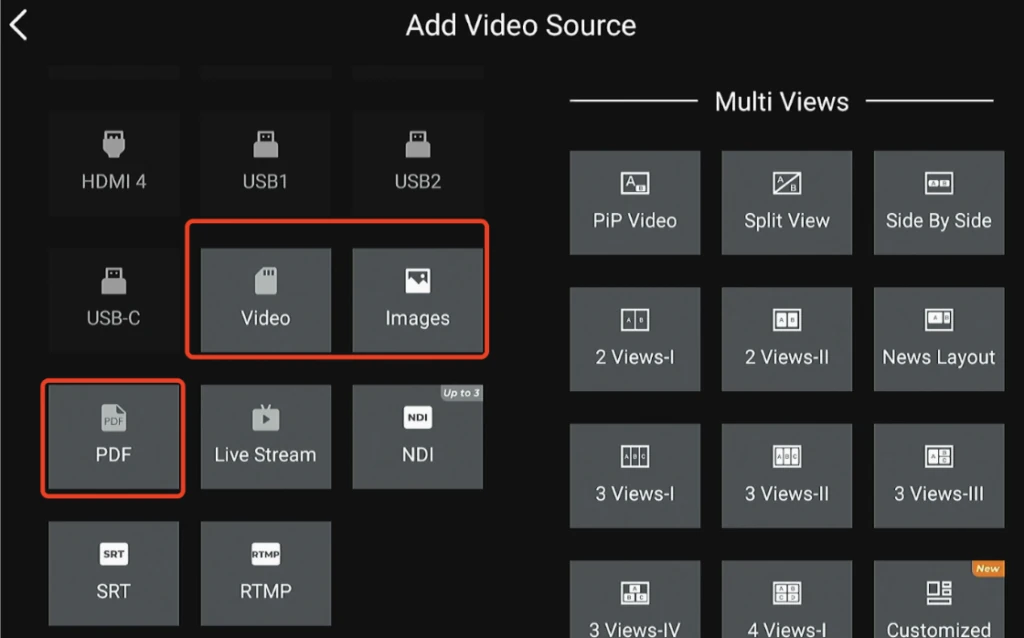Select the 2 Views-I layout

(635, 339)
